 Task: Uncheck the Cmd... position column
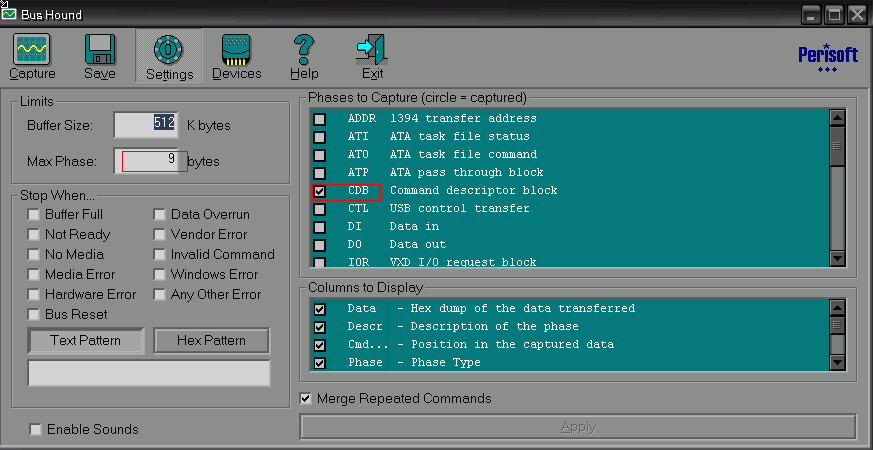(x=320, y=345)
